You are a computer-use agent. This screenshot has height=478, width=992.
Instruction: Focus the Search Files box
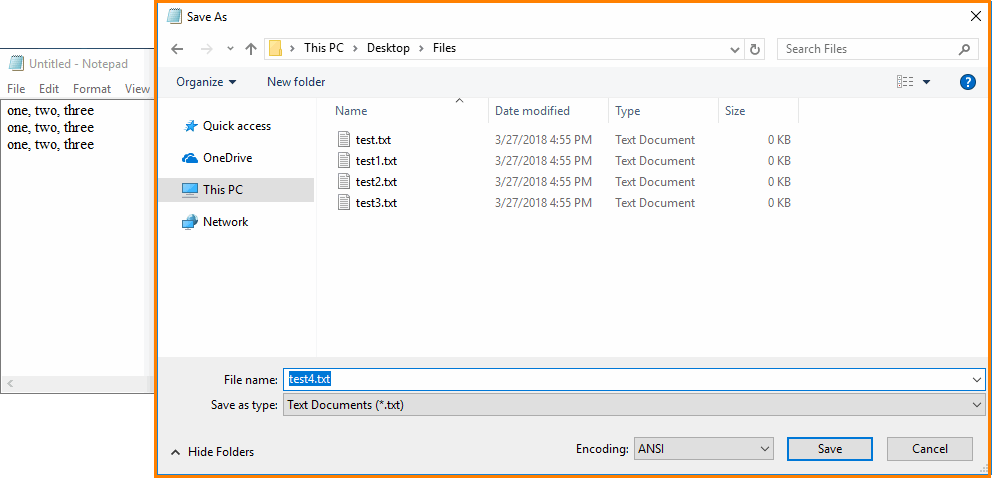click(877, 49)
